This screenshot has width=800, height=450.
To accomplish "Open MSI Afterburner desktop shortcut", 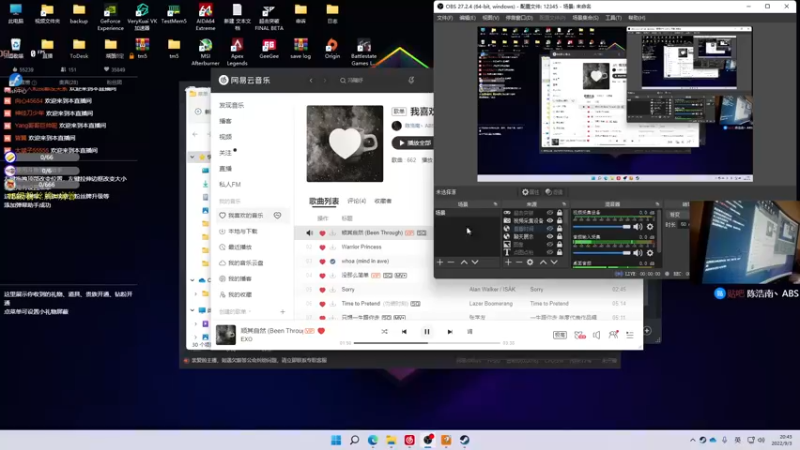I will [205, 52].
